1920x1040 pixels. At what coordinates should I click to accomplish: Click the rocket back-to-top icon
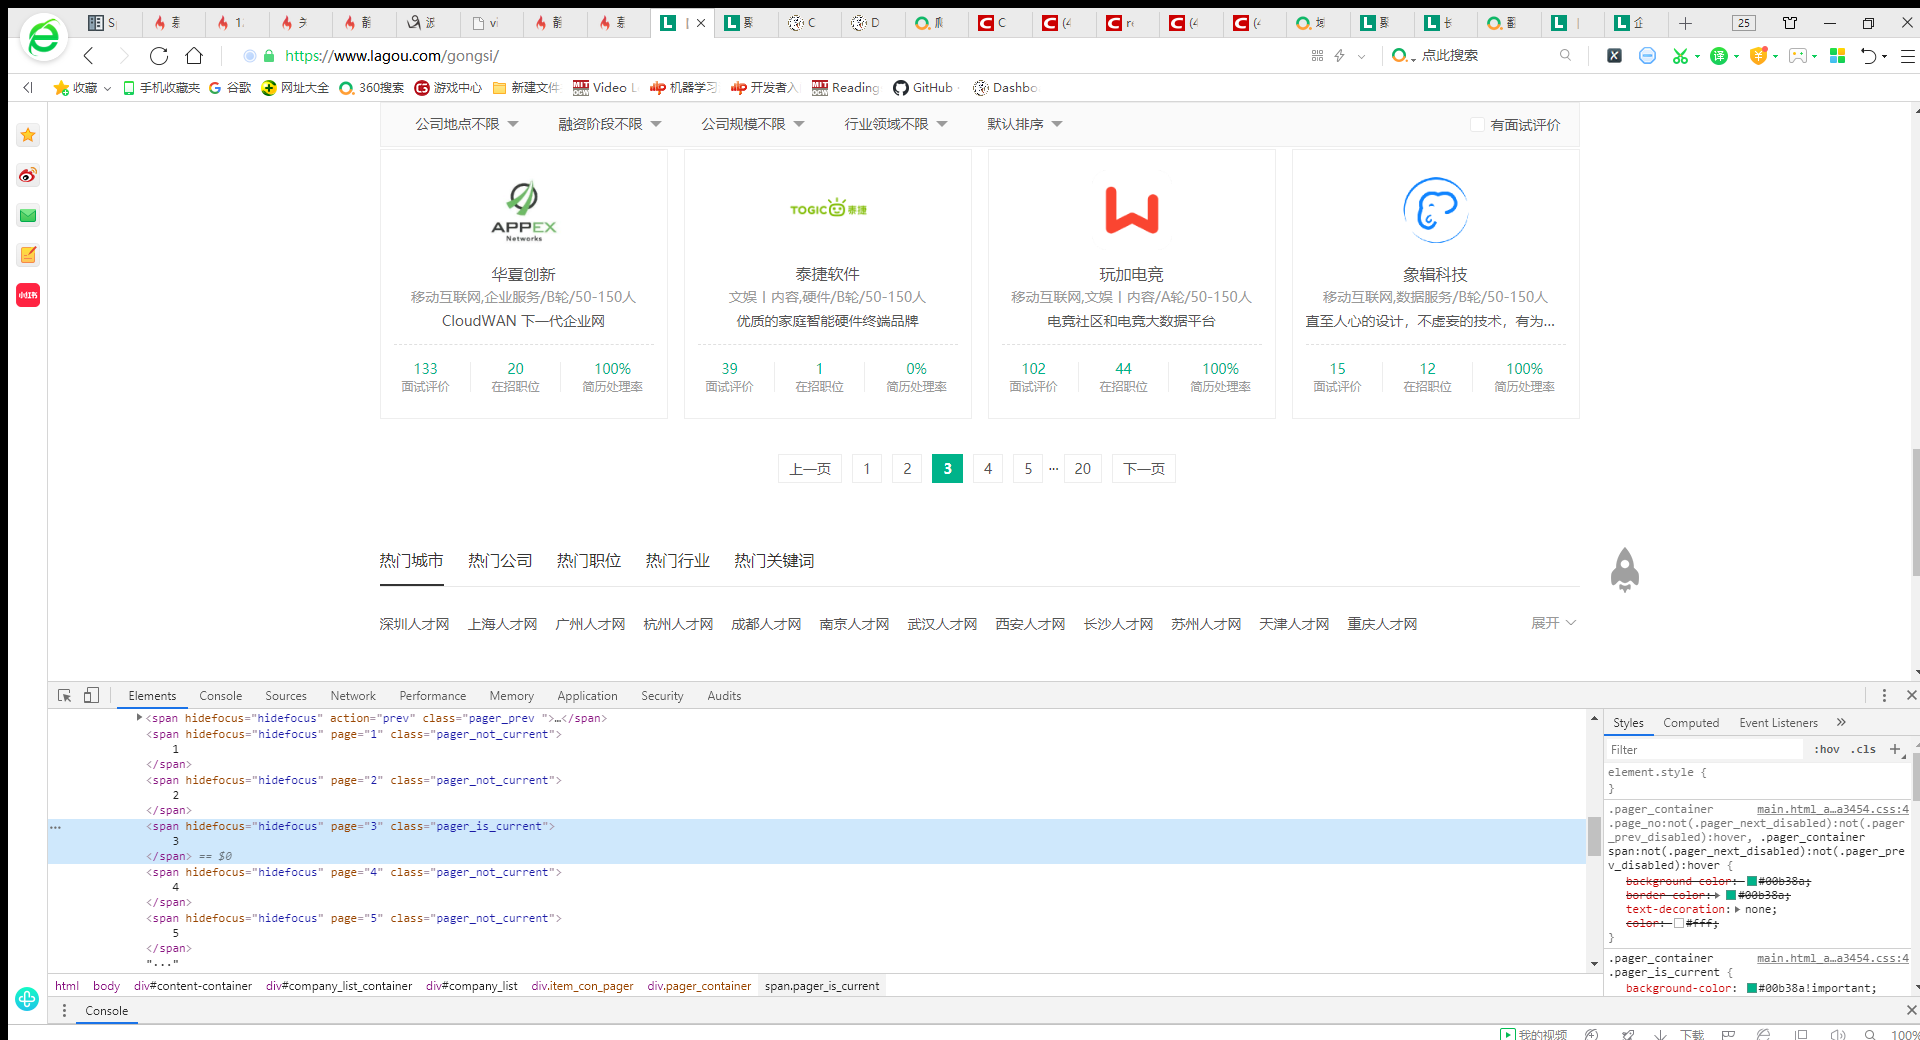pos(1625,570)
